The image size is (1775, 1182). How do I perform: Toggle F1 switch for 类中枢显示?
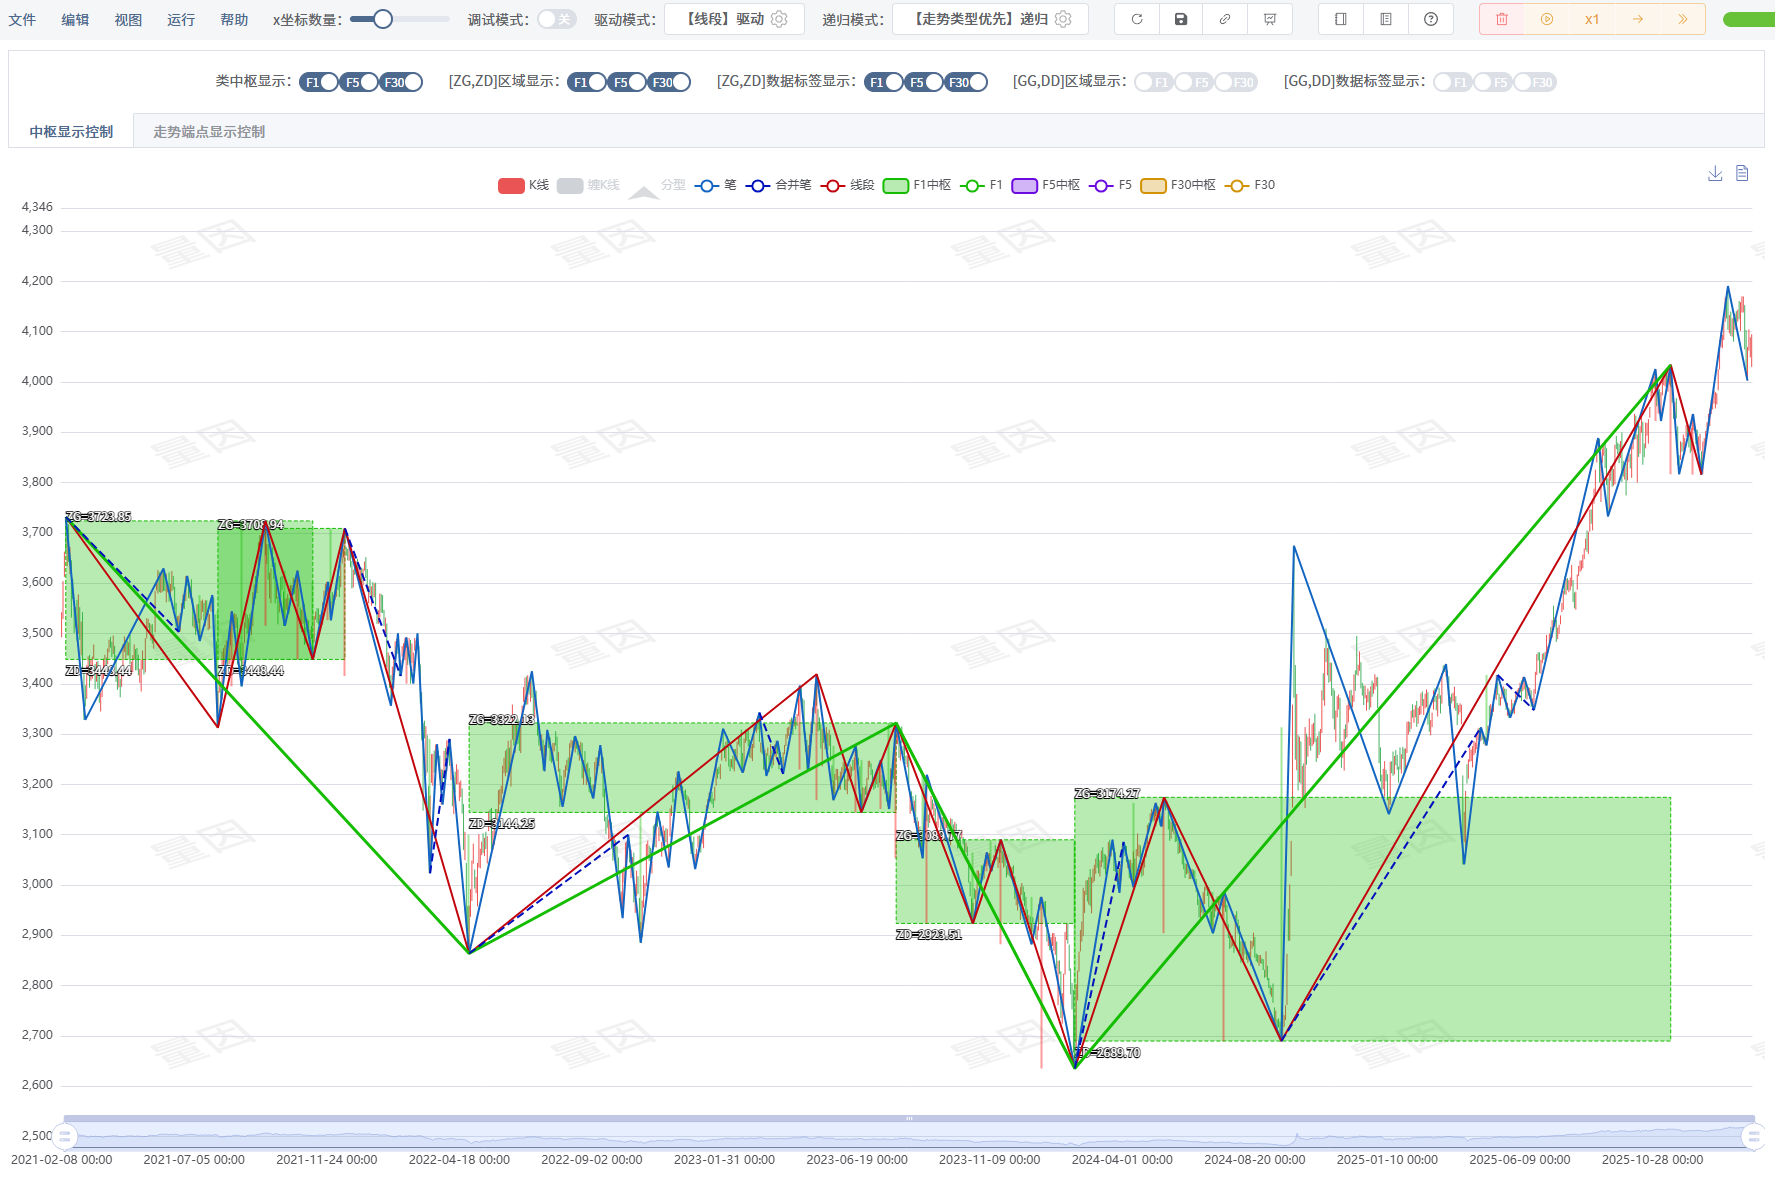click(319, 82)
